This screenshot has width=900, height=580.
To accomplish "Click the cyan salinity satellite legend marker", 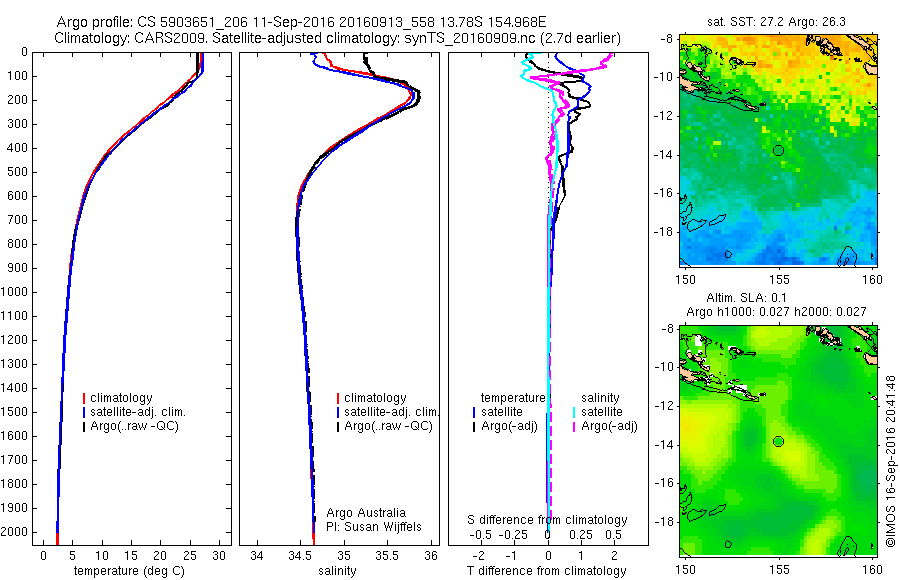I will coord(574,412).
